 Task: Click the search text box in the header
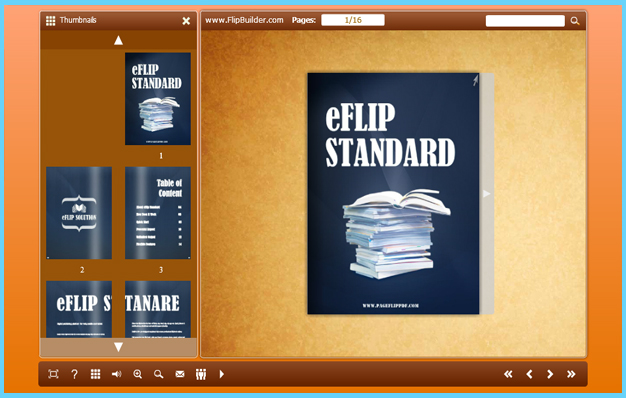525,21
